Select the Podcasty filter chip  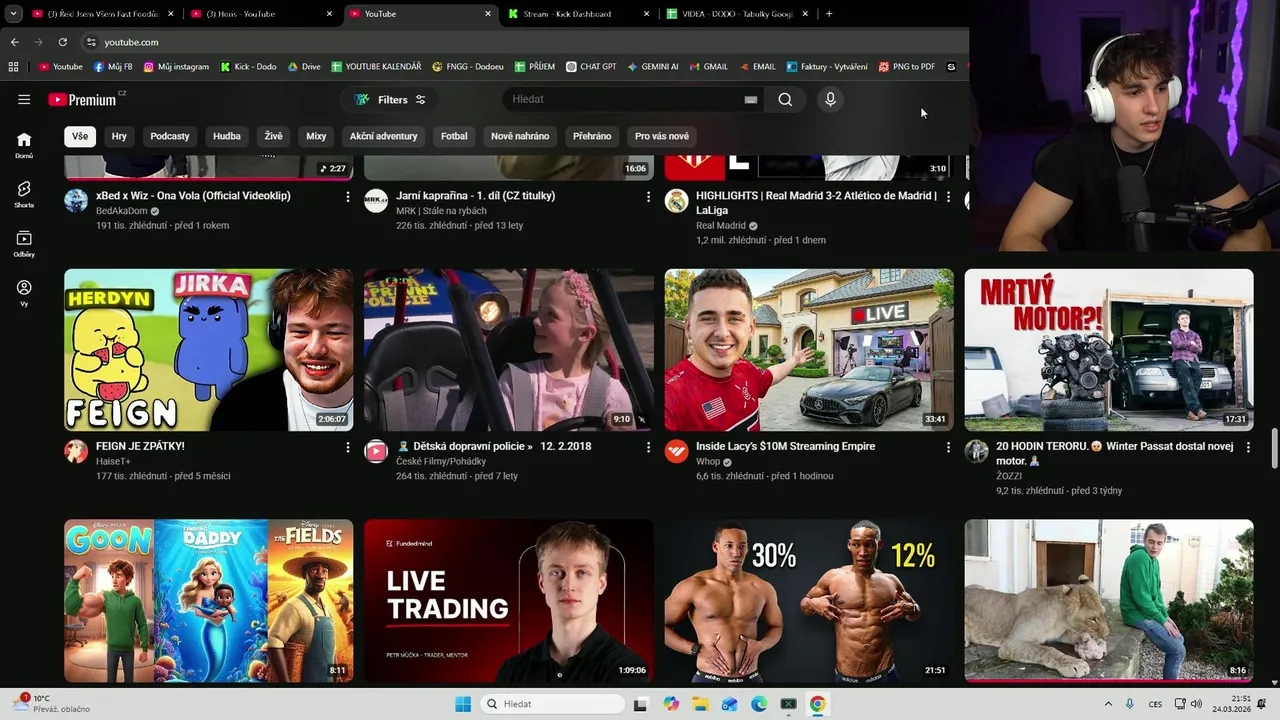(170, 136)
